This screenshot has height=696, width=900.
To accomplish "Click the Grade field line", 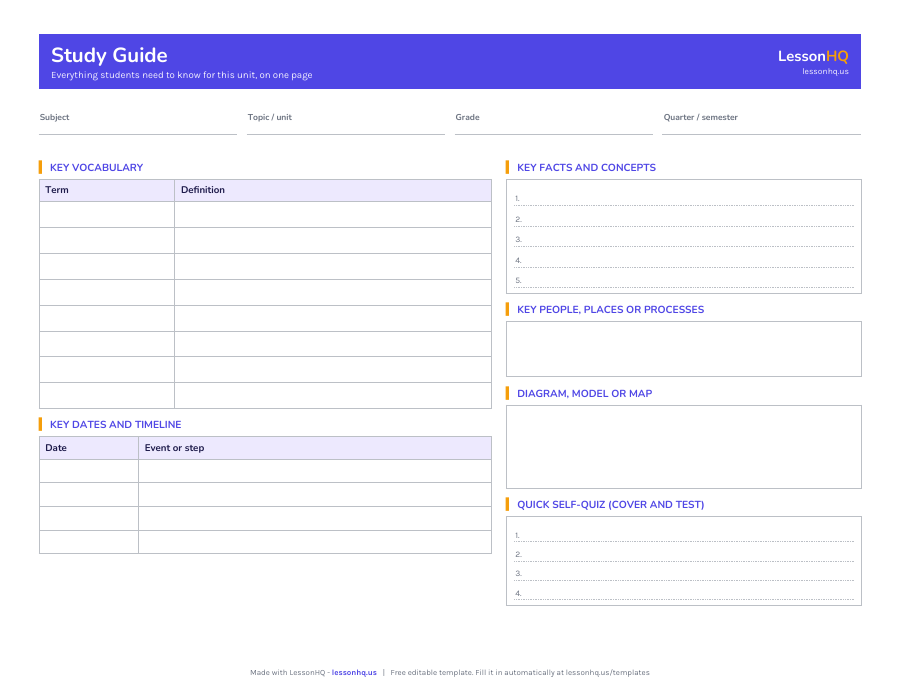I will click(x=554, y=122).
